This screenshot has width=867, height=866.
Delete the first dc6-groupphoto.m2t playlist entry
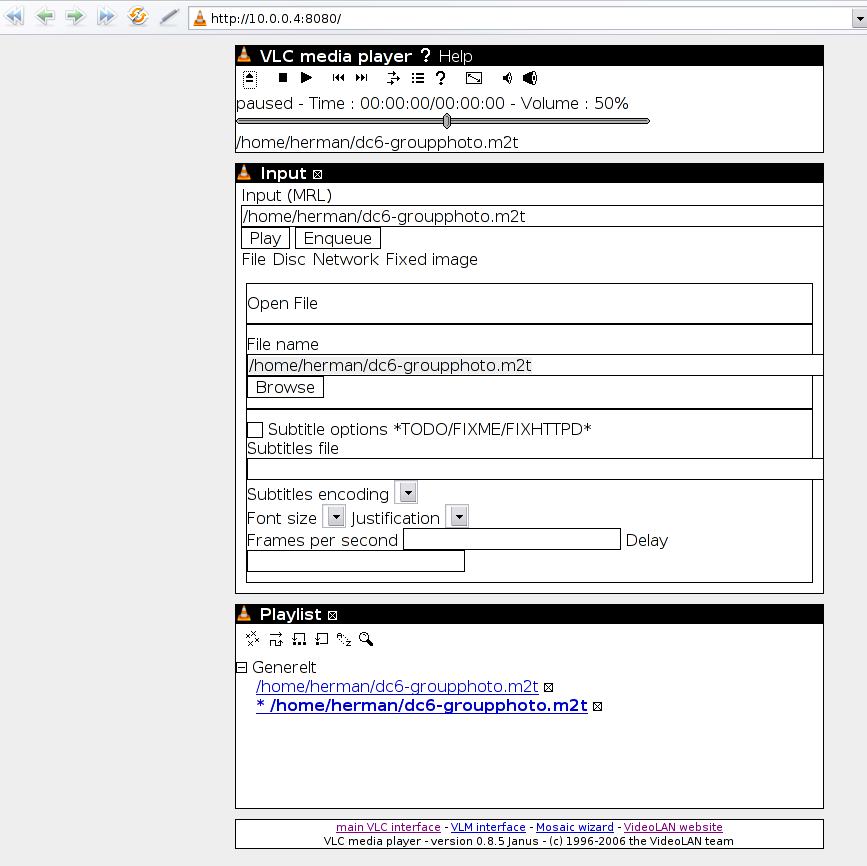(549, 687)
